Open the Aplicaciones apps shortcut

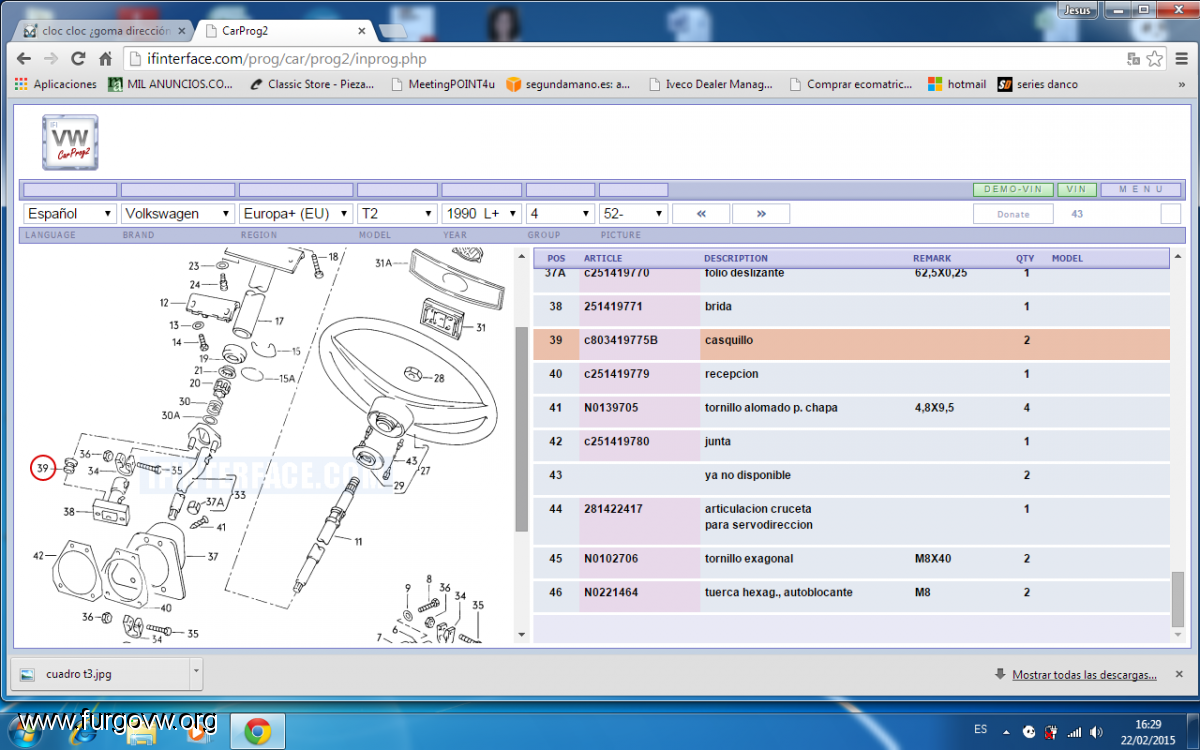tap(56, 84)
